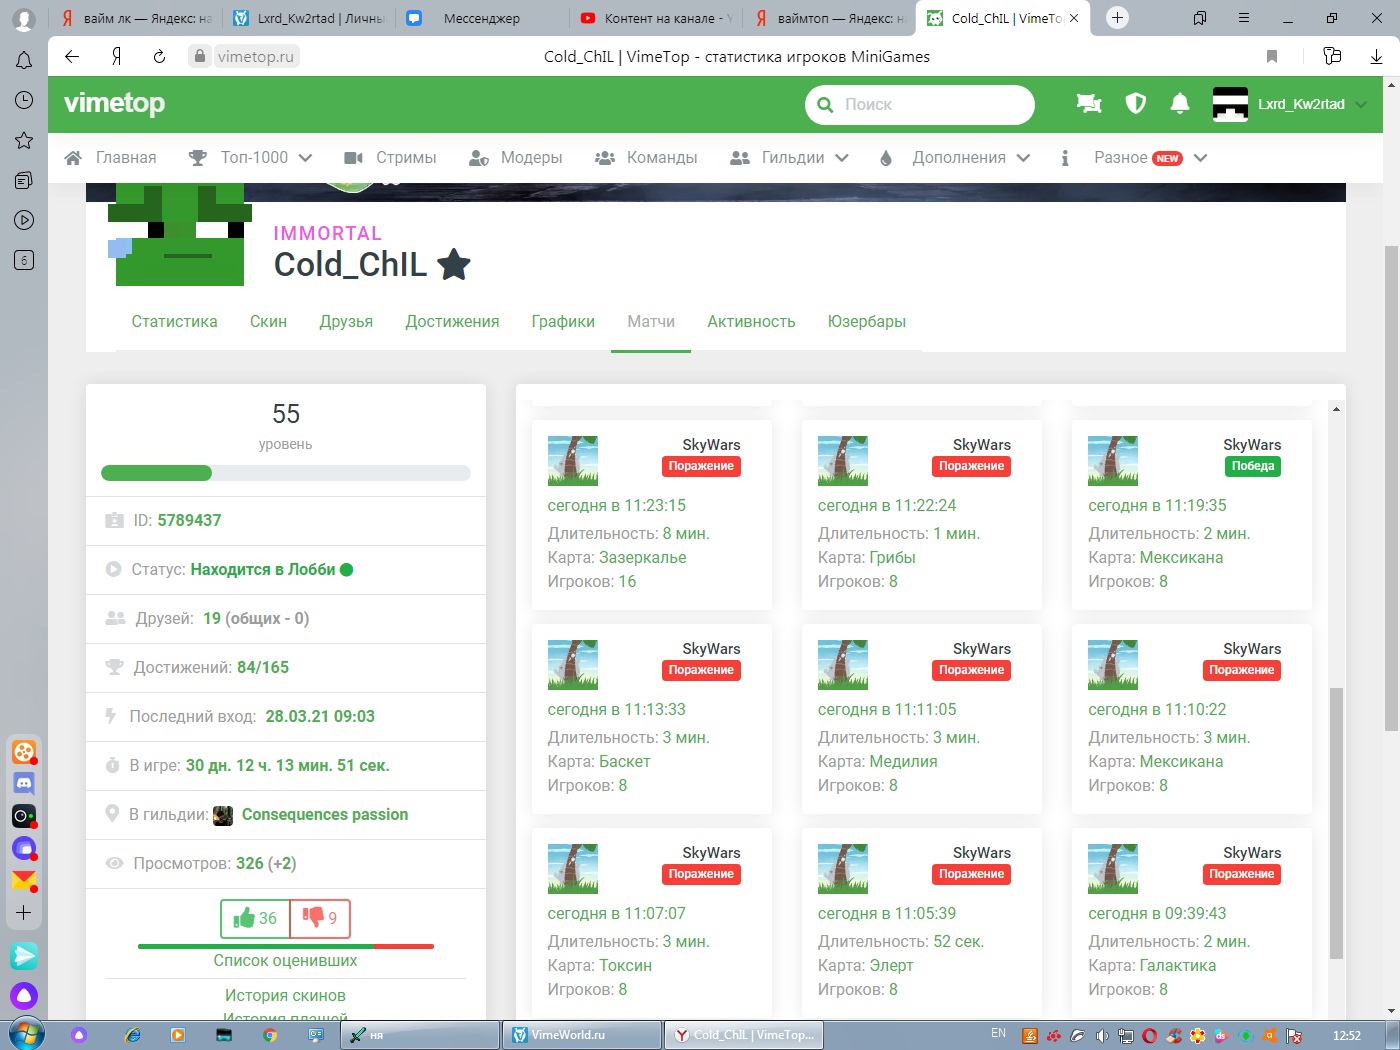
Task: Focus the Поиск search field
Action: [920, 104]
